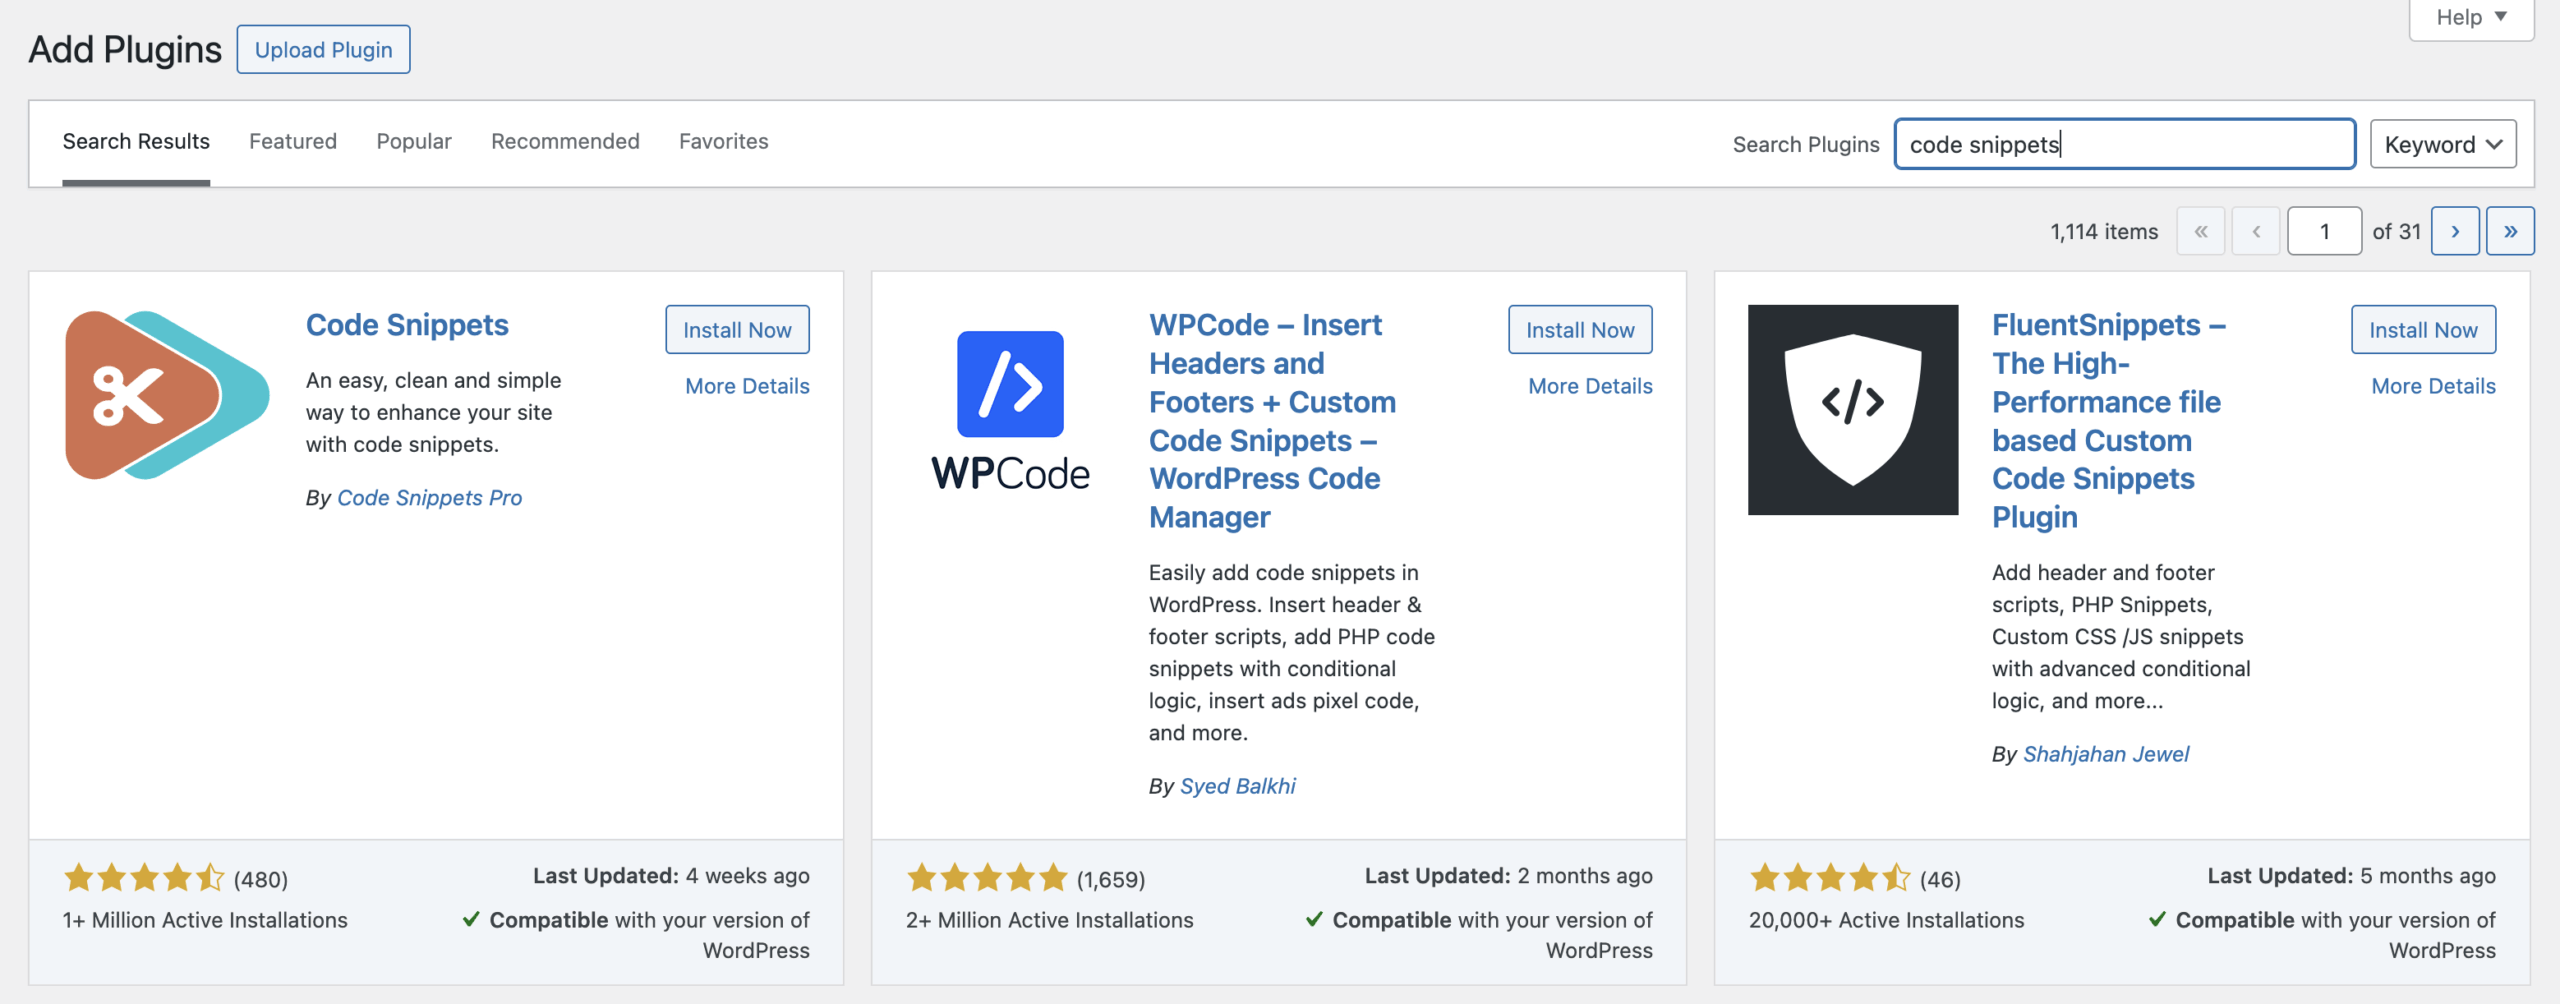
Task: Click the star rating for Code Snippets
Action: 144,879
